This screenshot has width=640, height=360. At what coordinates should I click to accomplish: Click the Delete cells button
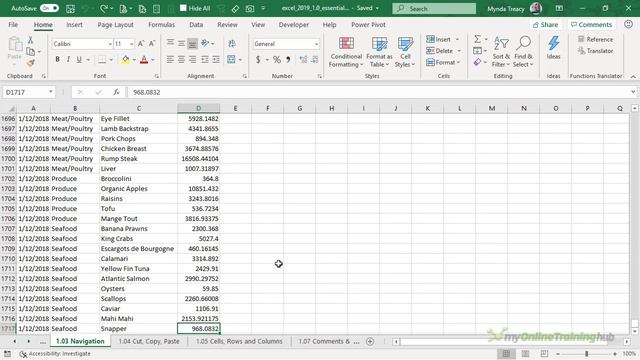click(440, 51)
